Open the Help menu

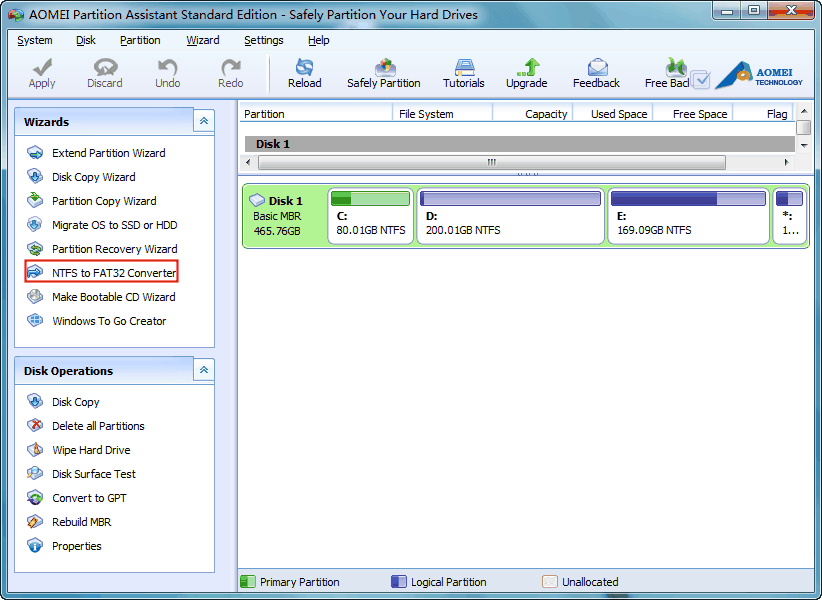319,40
